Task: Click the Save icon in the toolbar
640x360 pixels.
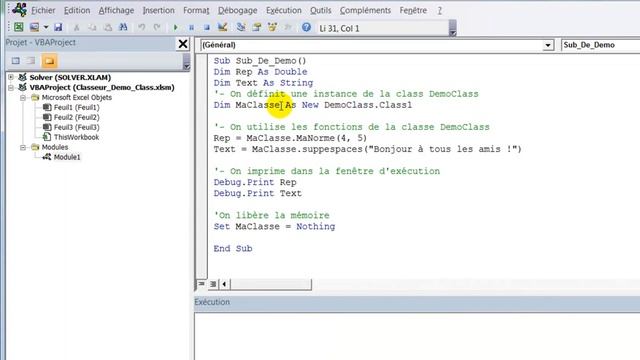Action: (x=58, y=27)
